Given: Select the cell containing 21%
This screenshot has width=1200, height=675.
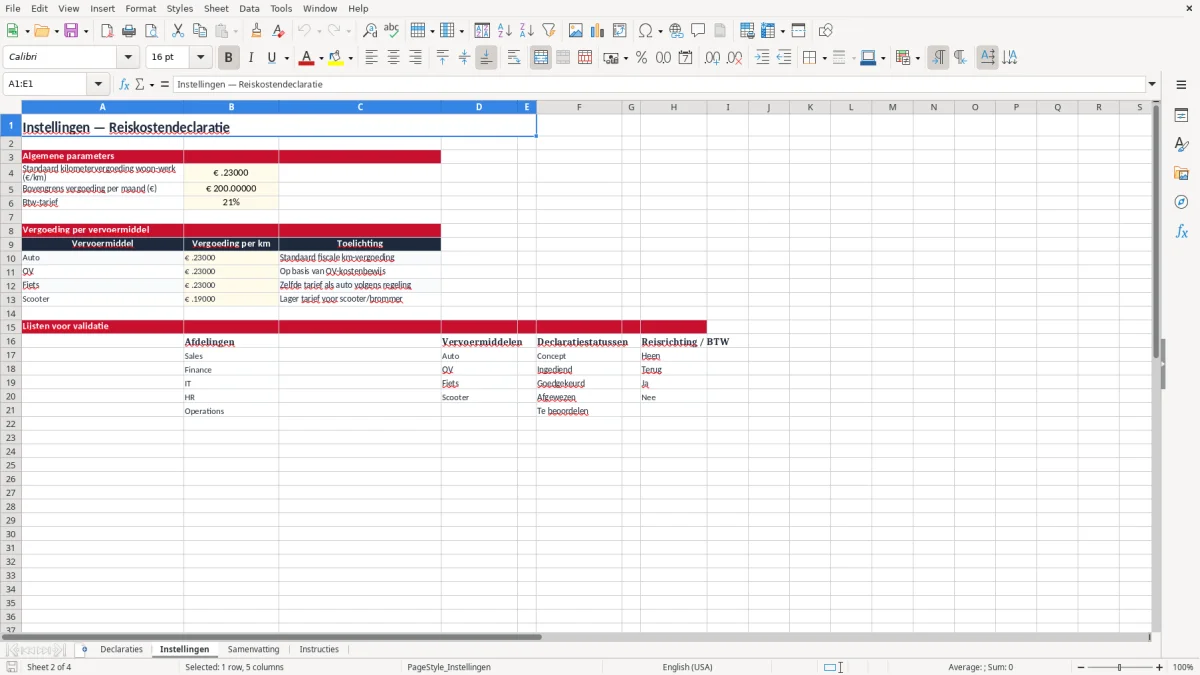Looking at the screenshot, I should point(231,202).
